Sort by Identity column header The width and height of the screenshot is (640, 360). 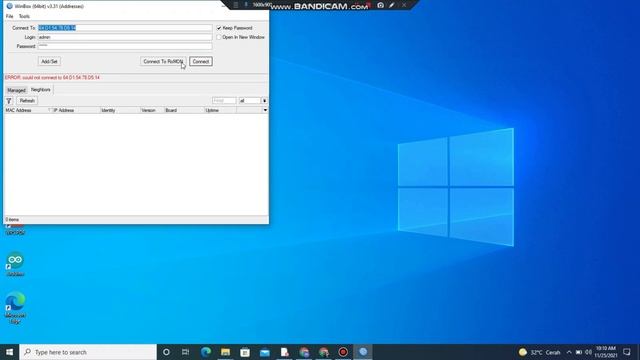click(x=120, y=110)
